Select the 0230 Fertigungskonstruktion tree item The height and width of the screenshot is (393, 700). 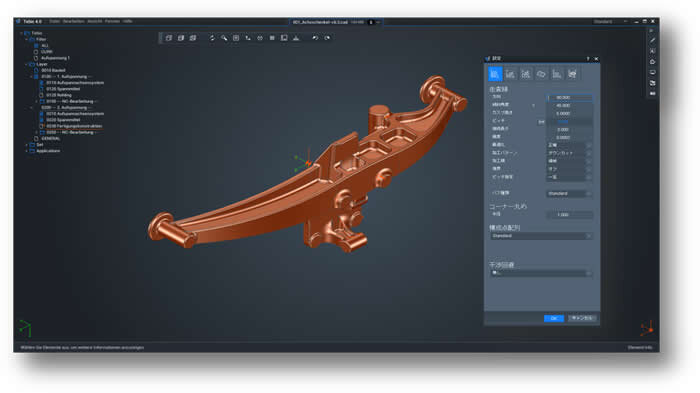click(x=74, y=126)
